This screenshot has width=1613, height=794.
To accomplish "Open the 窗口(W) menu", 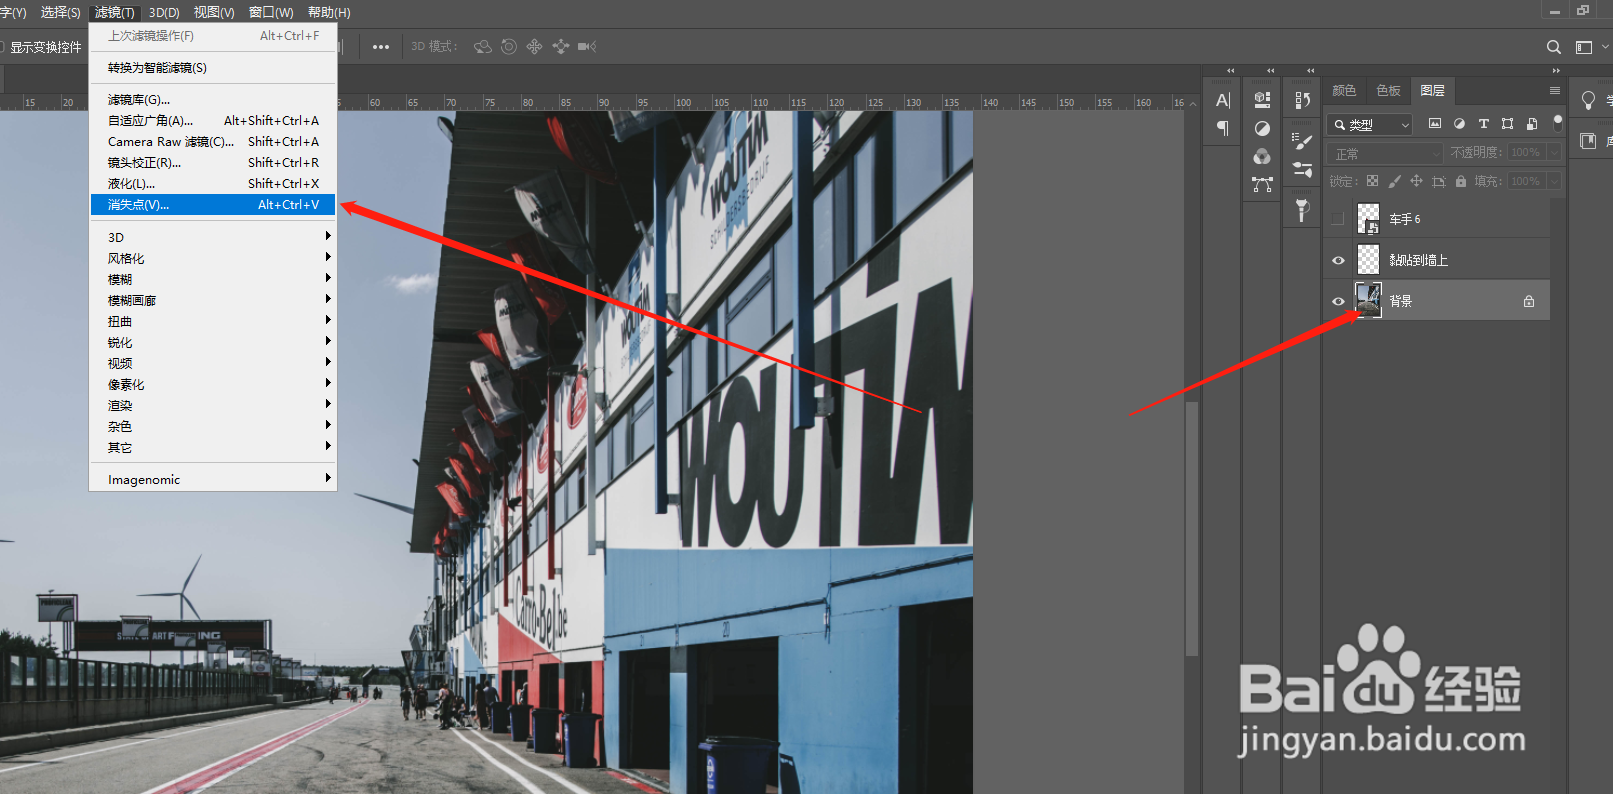I will pos(271,12).
